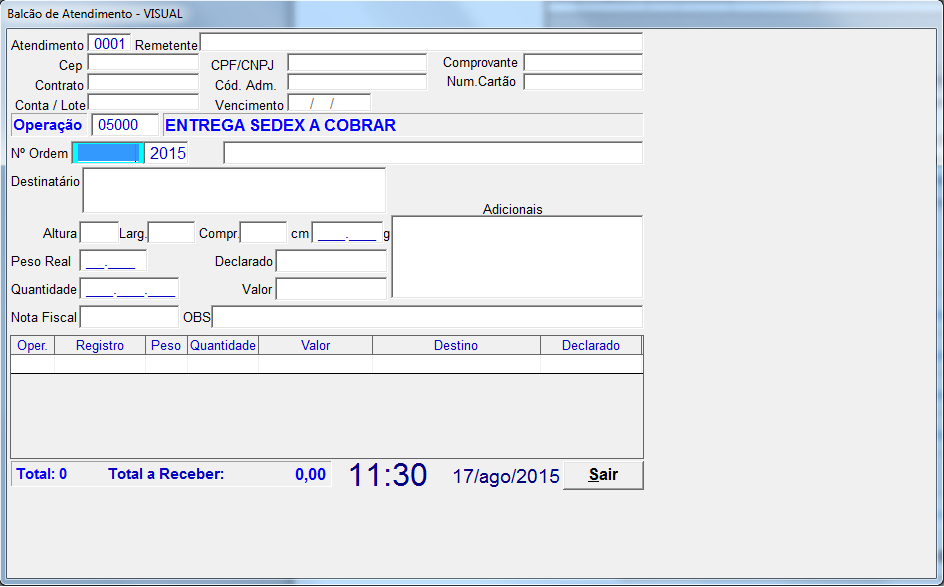Focus the Conta / Lote field
This screenshot has height=587, width=944.
pos(143,102)
